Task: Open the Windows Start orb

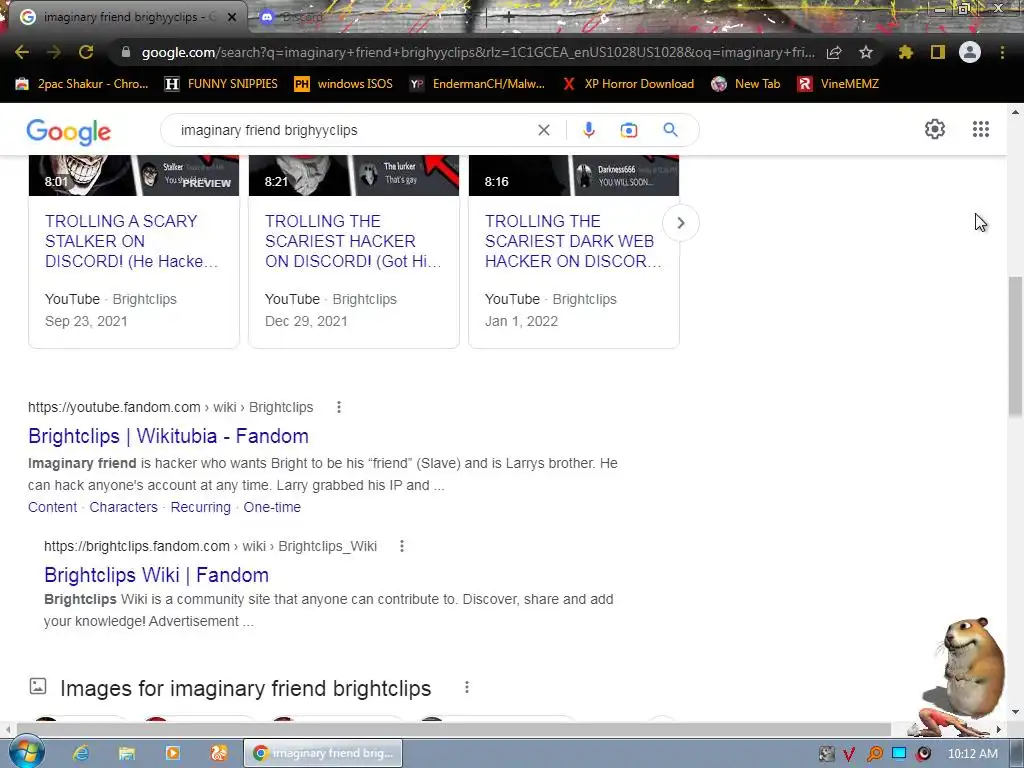Action: [26, 752]
